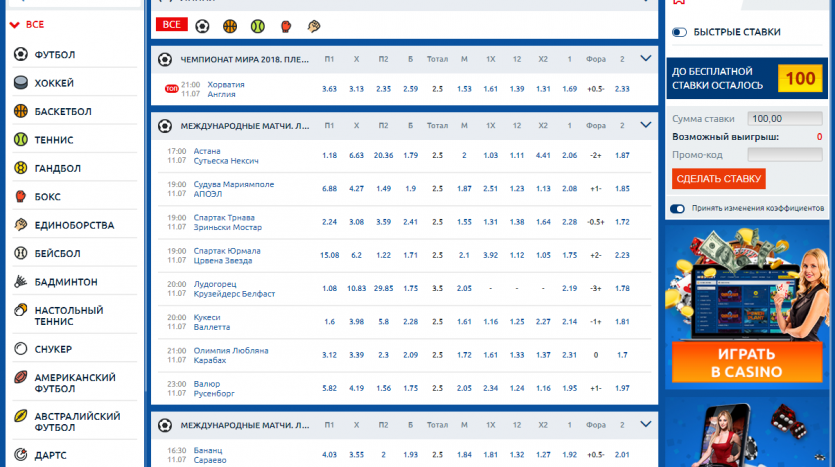
Task: Toggle Принять изменения коэффициентов switch
Action: click(x=678, y=208)
